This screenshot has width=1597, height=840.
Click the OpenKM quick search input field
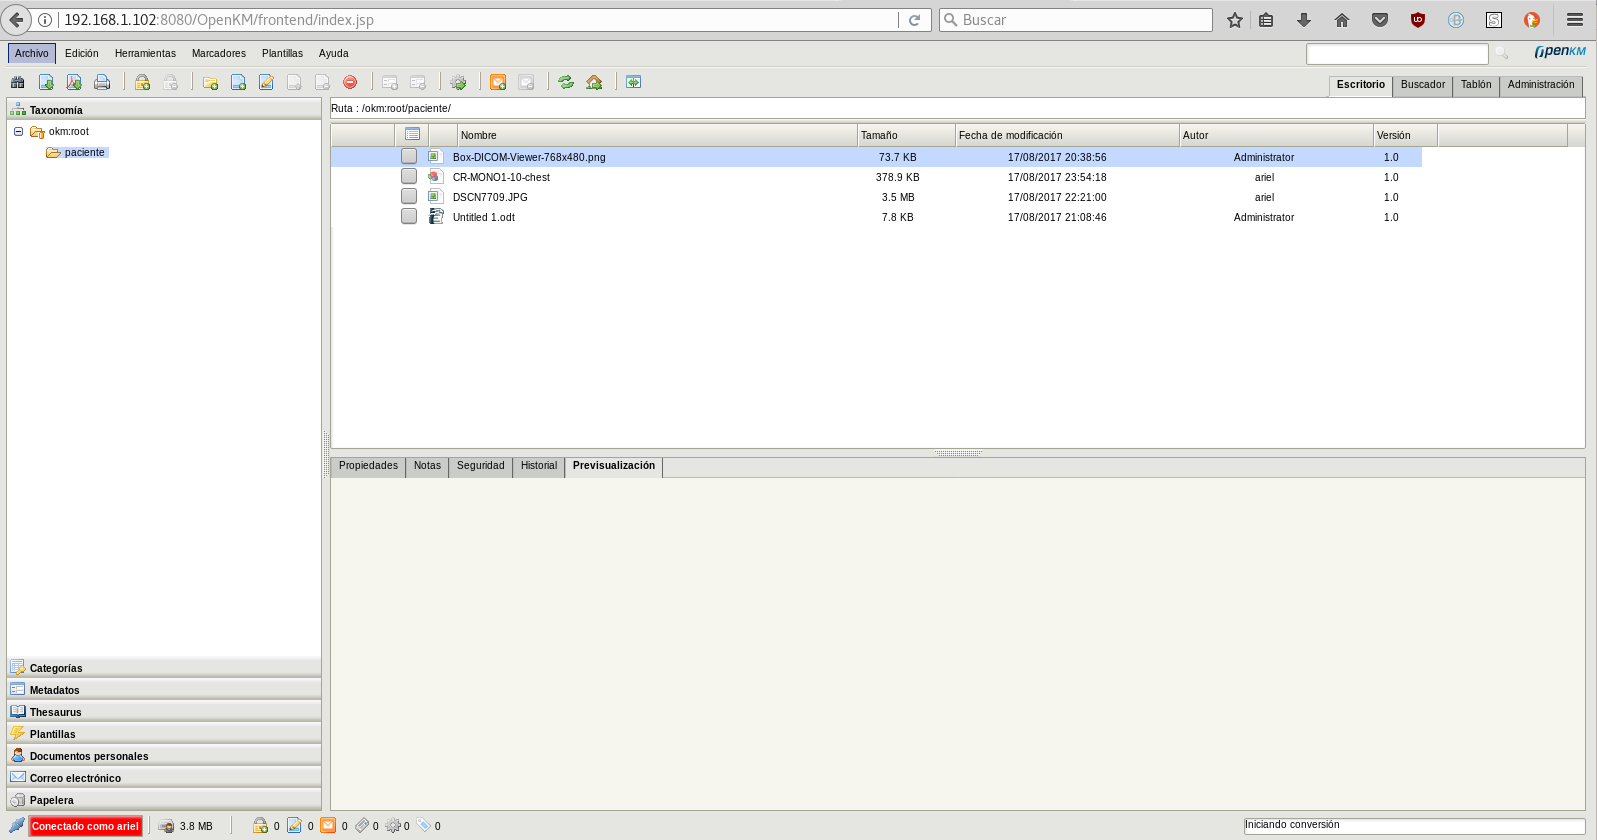(1396, 54)
